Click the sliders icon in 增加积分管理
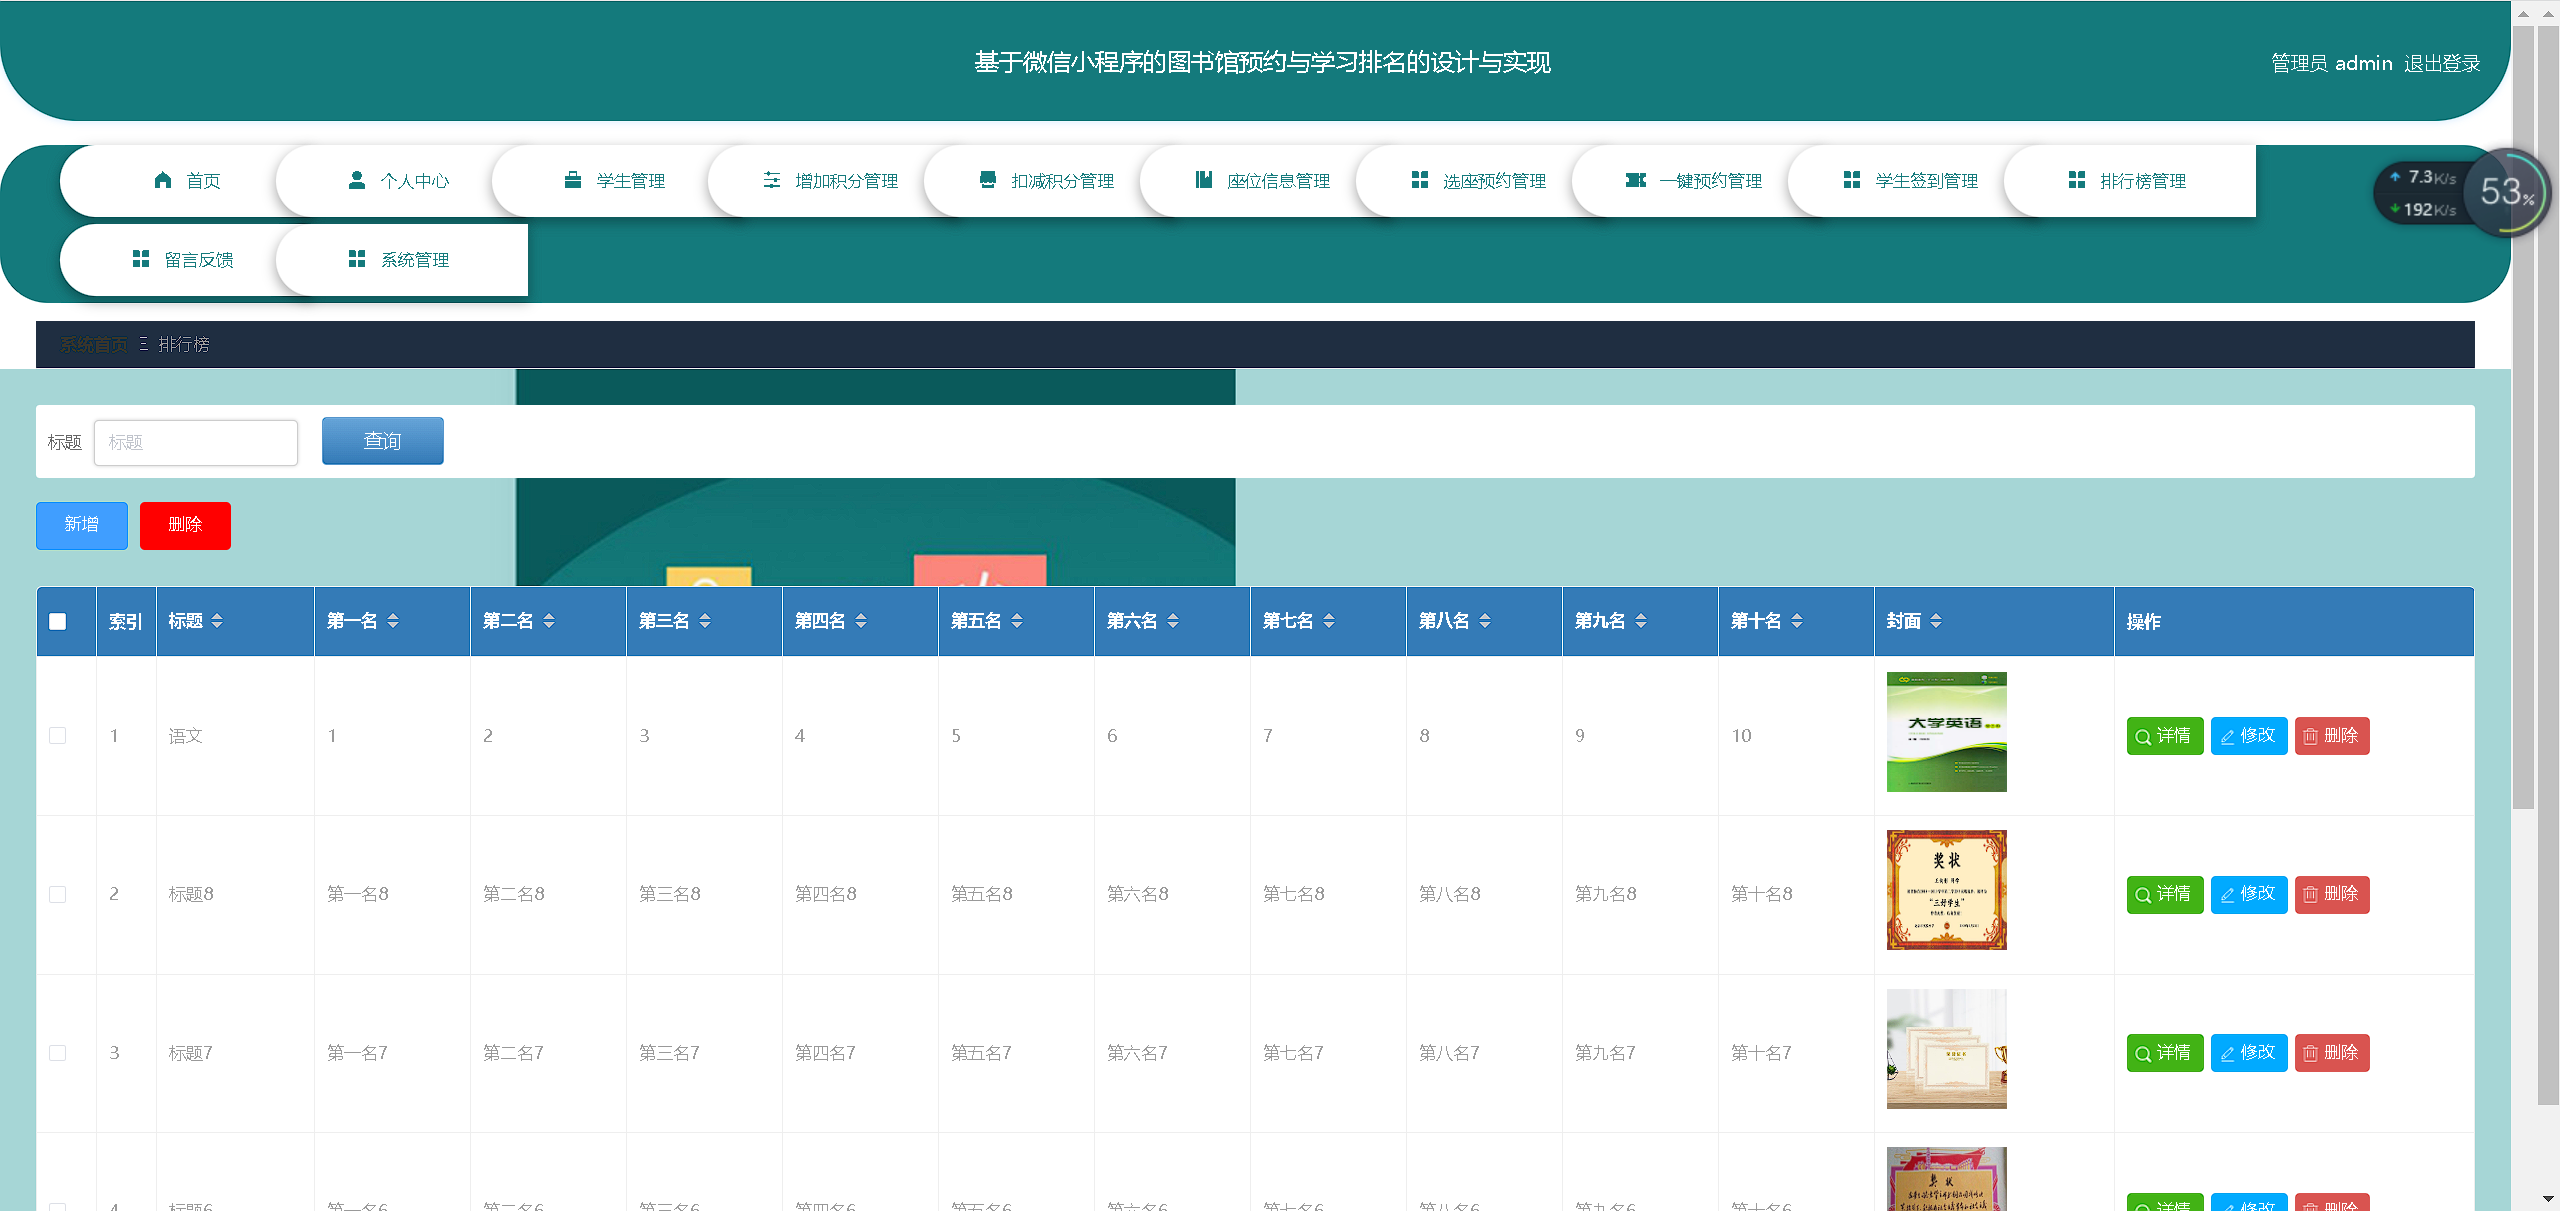This screenshot has width=2560, height=1211. [x=772, y=180]
